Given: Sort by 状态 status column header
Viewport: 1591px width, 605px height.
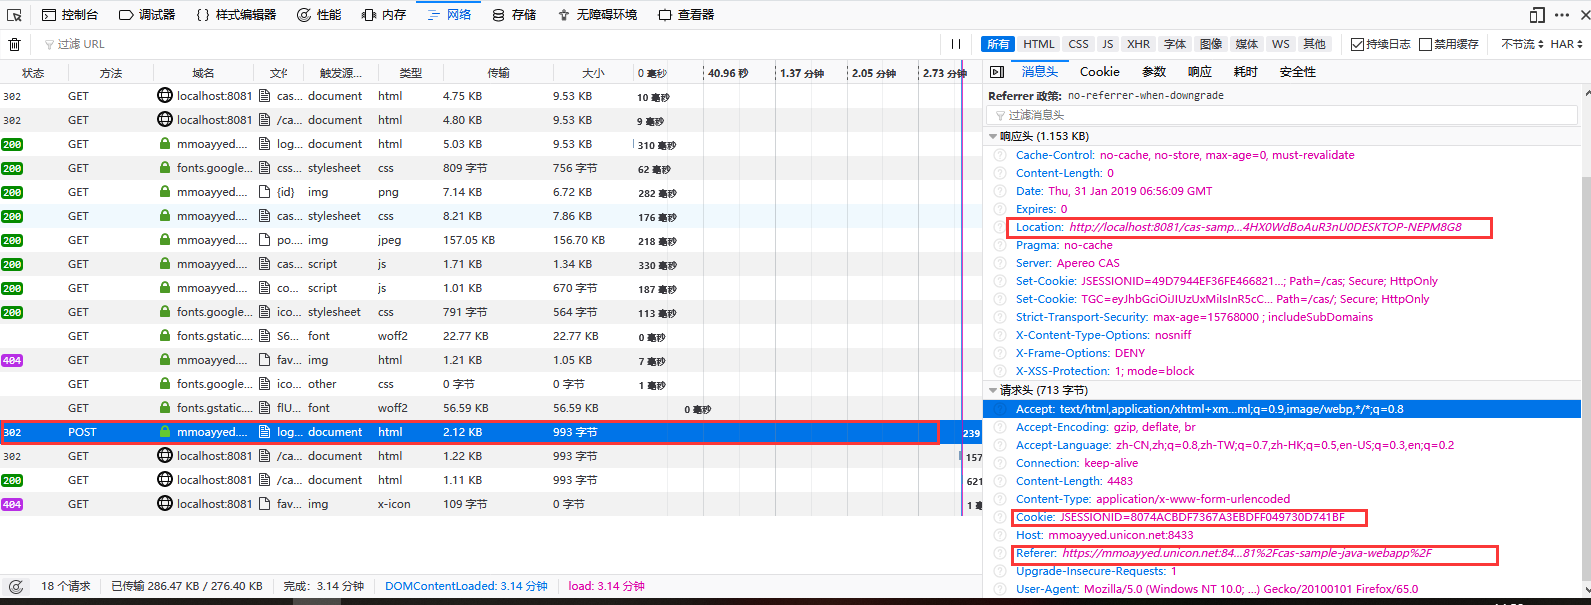Looking at the screenshot, I should coord(33,73).
